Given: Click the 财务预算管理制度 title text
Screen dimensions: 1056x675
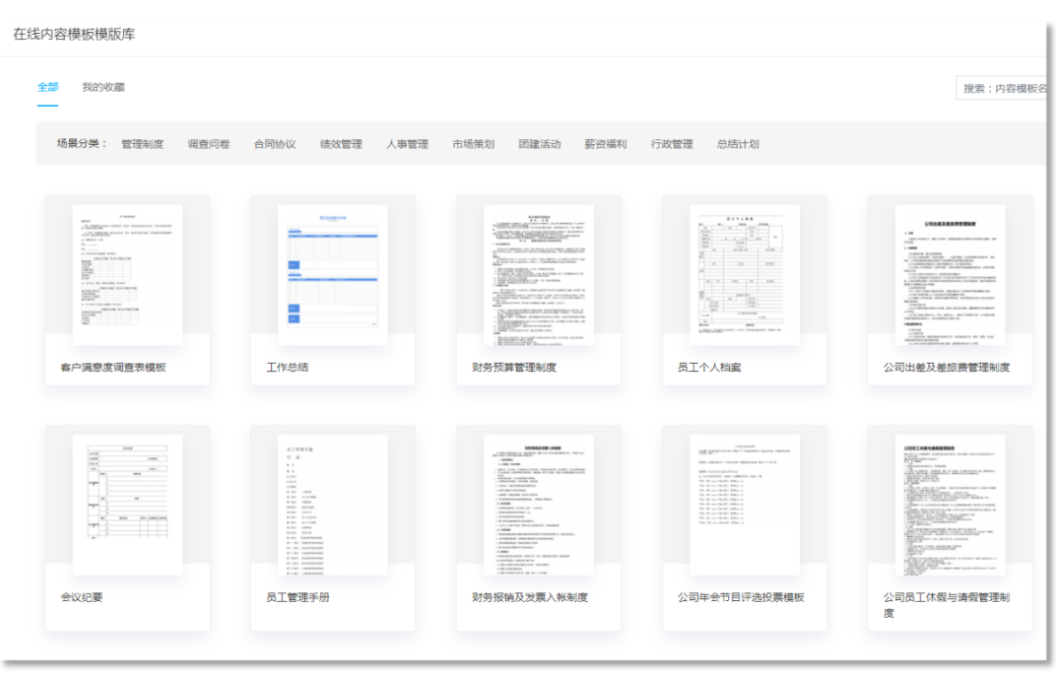Looking at the screenshot, I should [515, 367].
